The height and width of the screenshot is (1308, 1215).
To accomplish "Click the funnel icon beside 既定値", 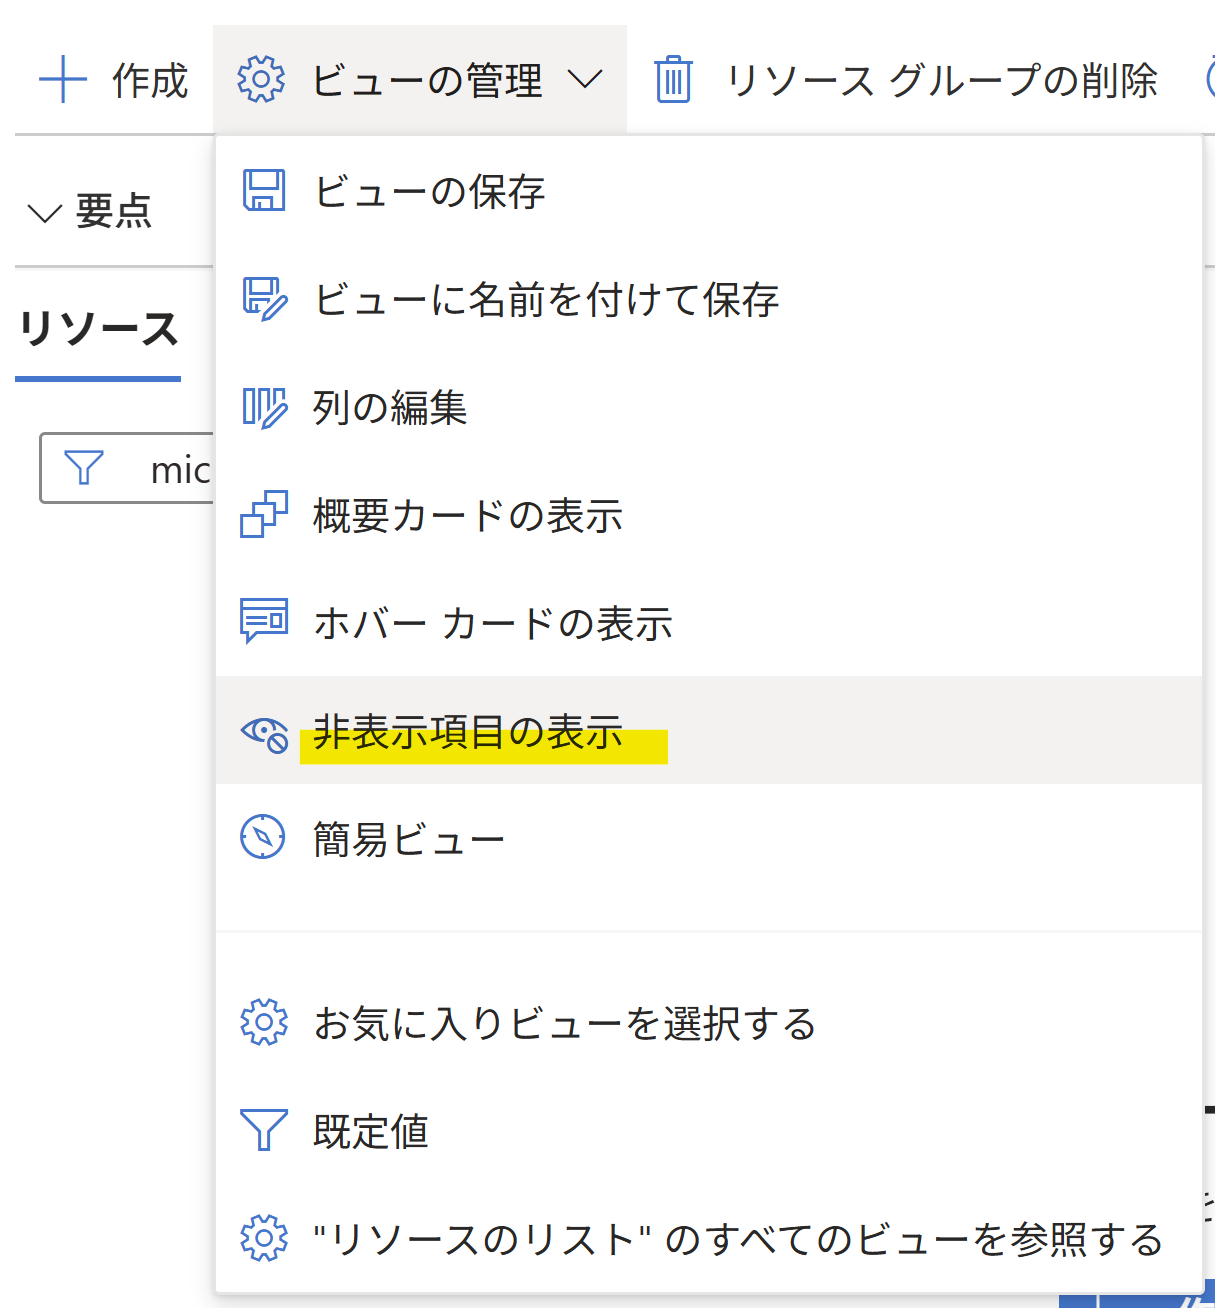I will click(262, 1132).
